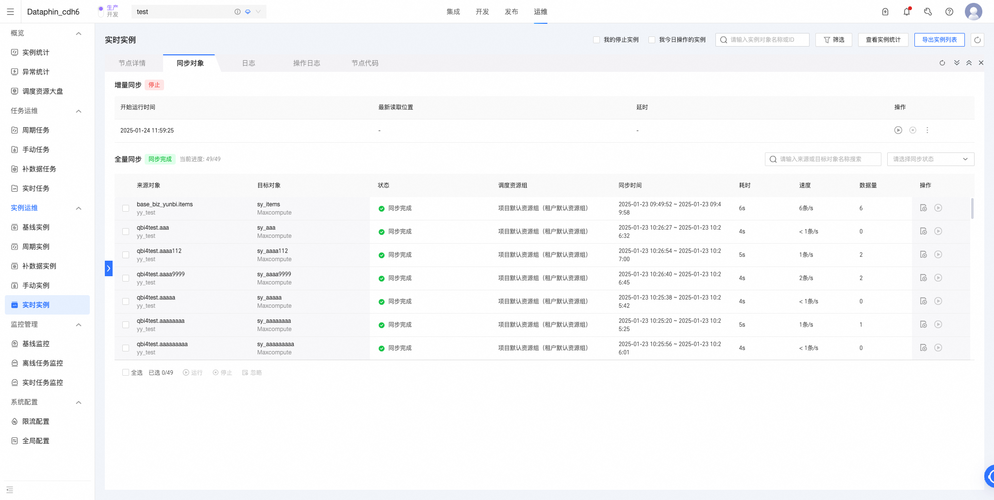This screenshot has width=994, height=500.
Task: Click the 查看实例统计 button
Action: 884,40
